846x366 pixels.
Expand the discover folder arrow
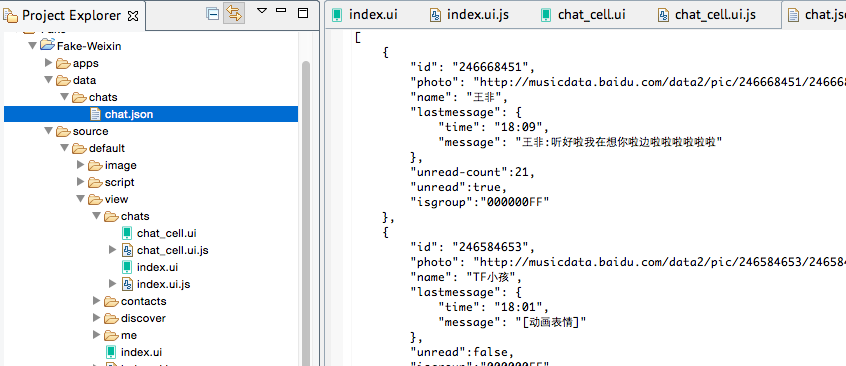click(x=97, y=318)
